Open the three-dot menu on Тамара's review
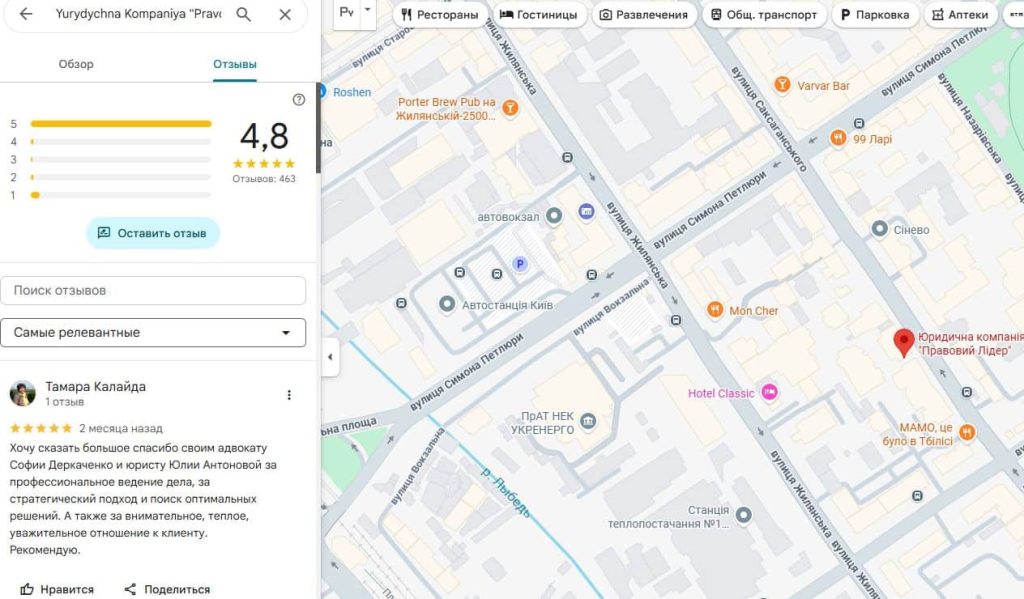 click(x=289, y=395)
